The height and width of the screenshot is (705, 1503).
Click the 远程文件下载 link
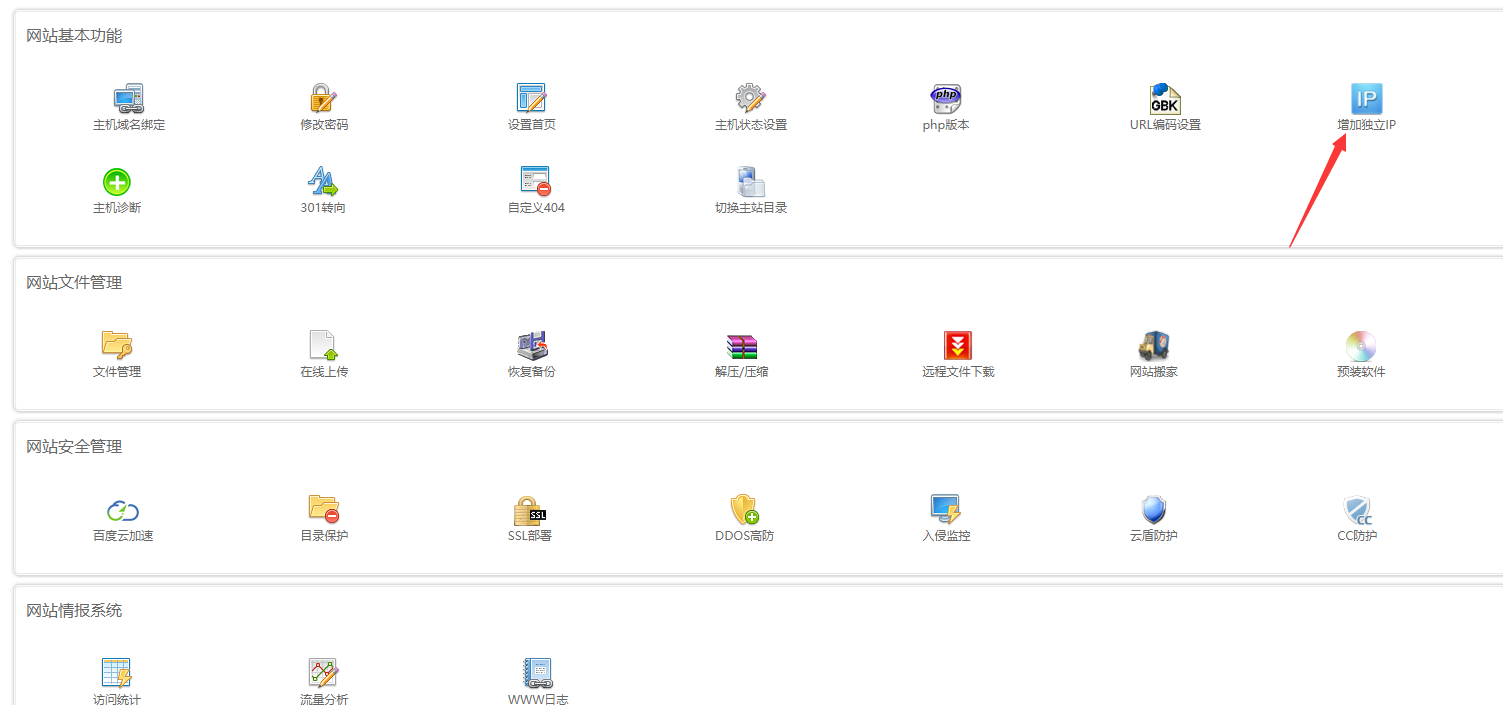958,371
